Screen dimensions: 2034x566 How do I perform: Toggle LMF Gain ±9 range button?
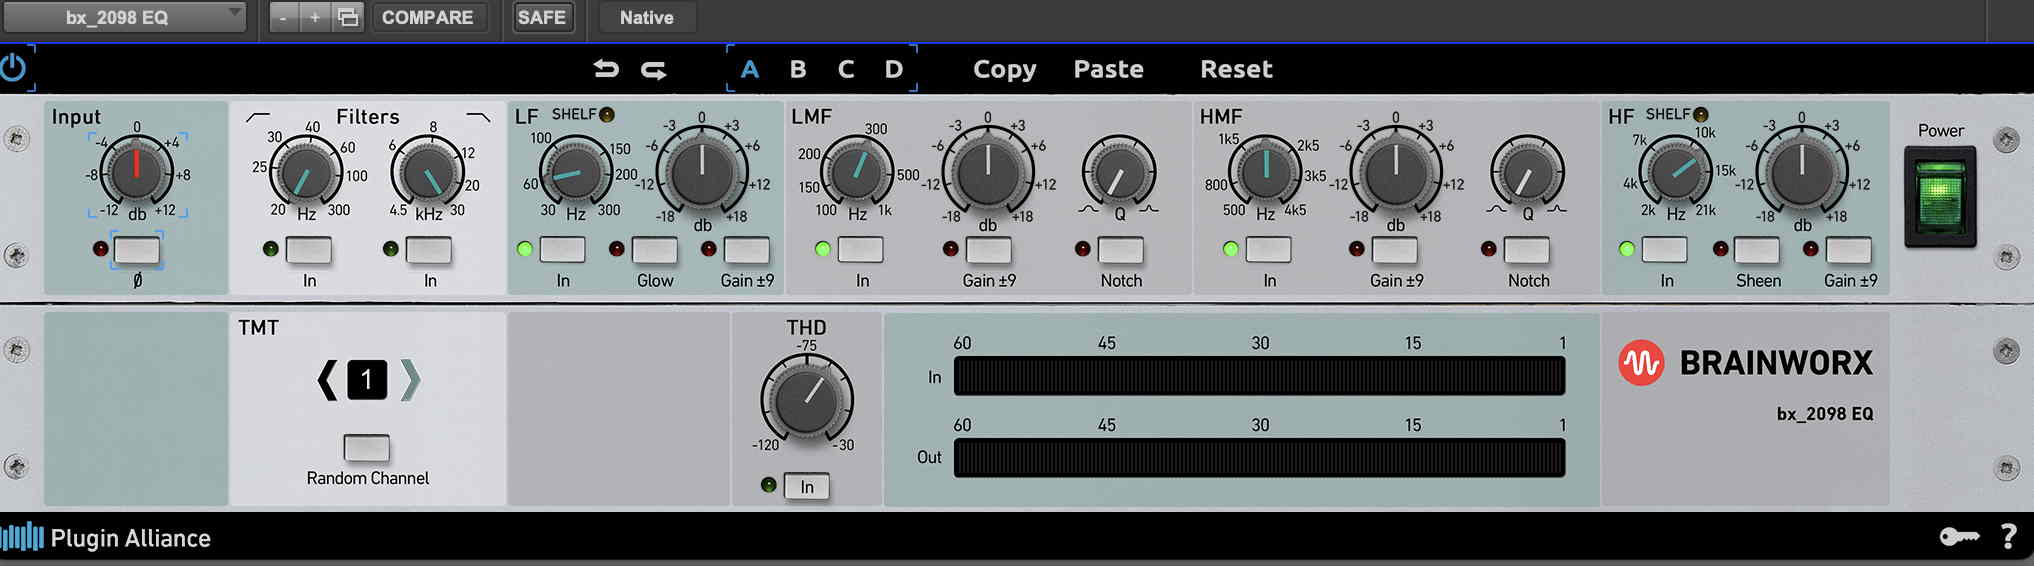[x=989, y=249]
